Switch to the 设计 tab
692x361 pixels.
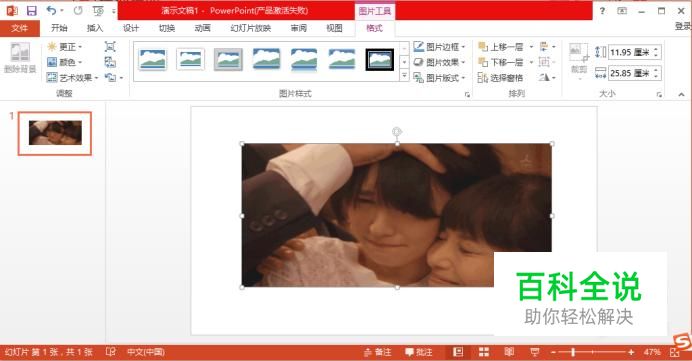131,28
